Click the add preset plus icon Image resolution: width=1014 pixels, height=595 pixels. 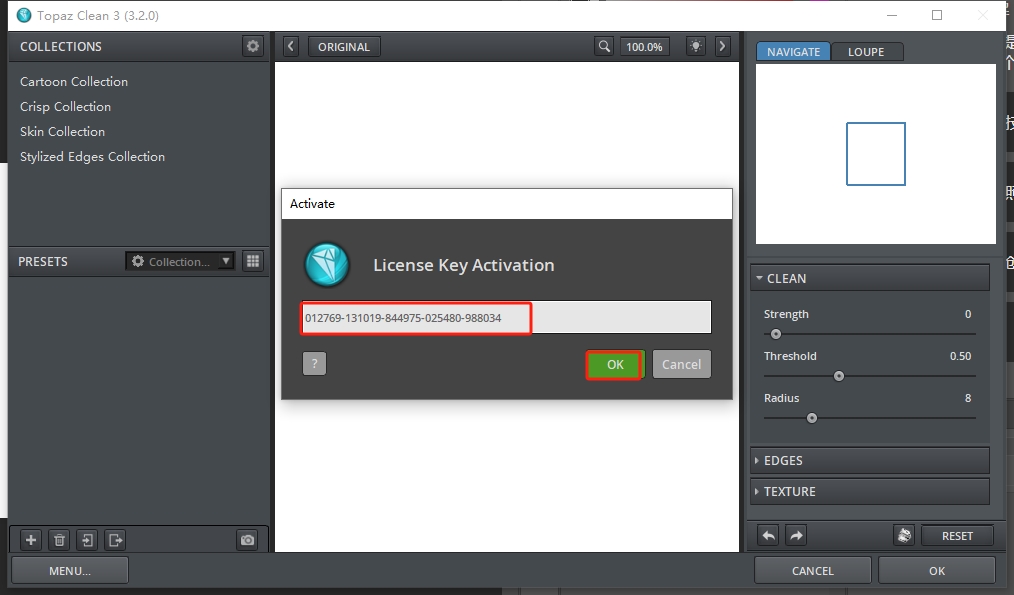coord(31,540)
